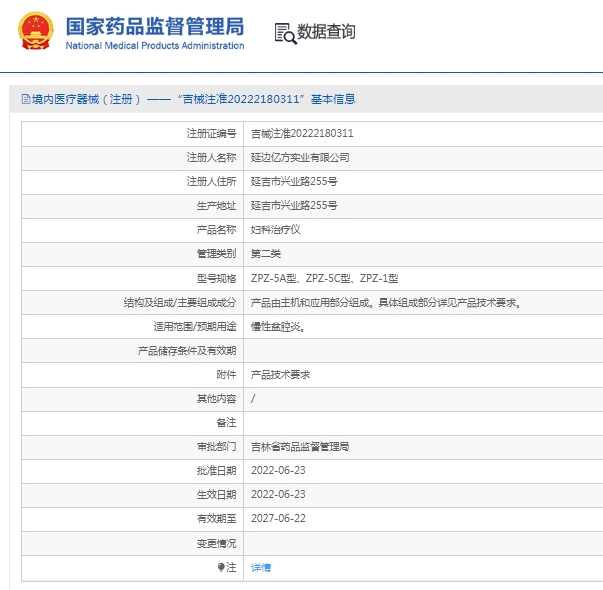Screen dimensions: 603x590
Task: Click the 注册人住所 label
Action: [212, 181]
